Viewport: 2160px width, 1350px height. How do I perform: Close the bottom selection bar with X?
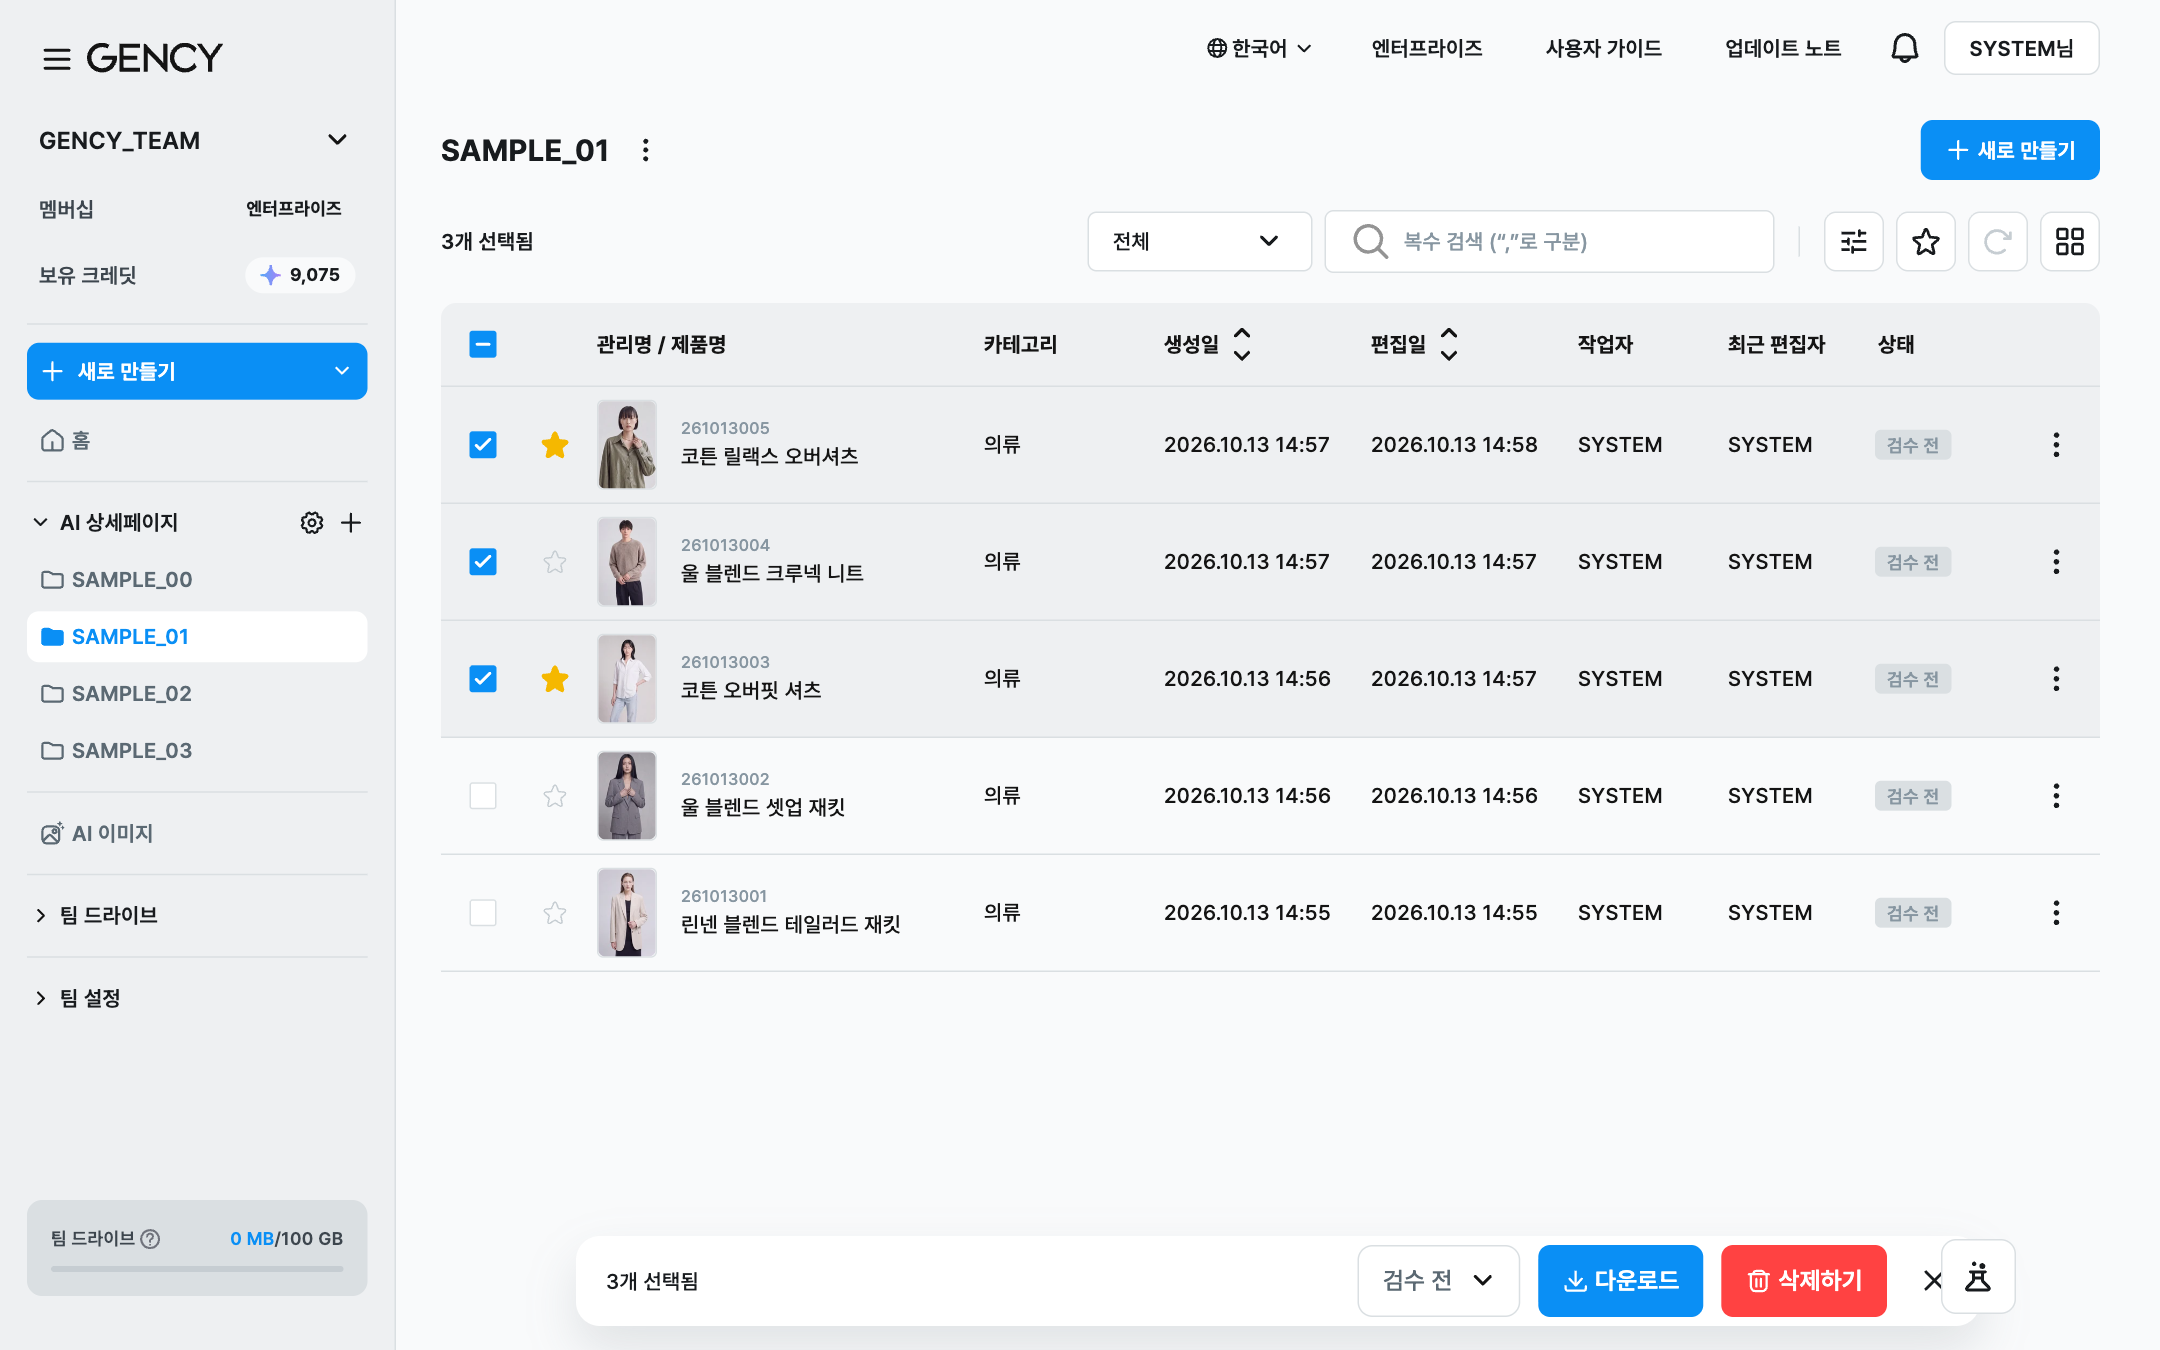pyautogui.click(x=1932, y=1281)
